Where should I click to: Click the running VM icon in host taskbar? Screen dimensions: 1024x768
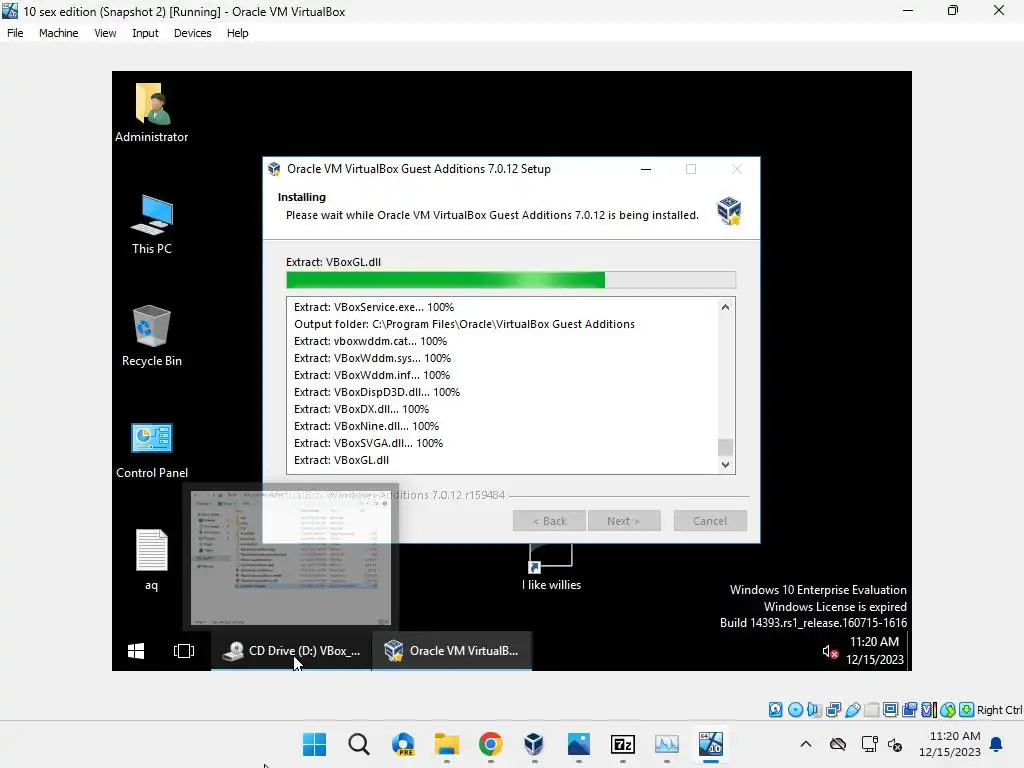(x=711, y=744)
